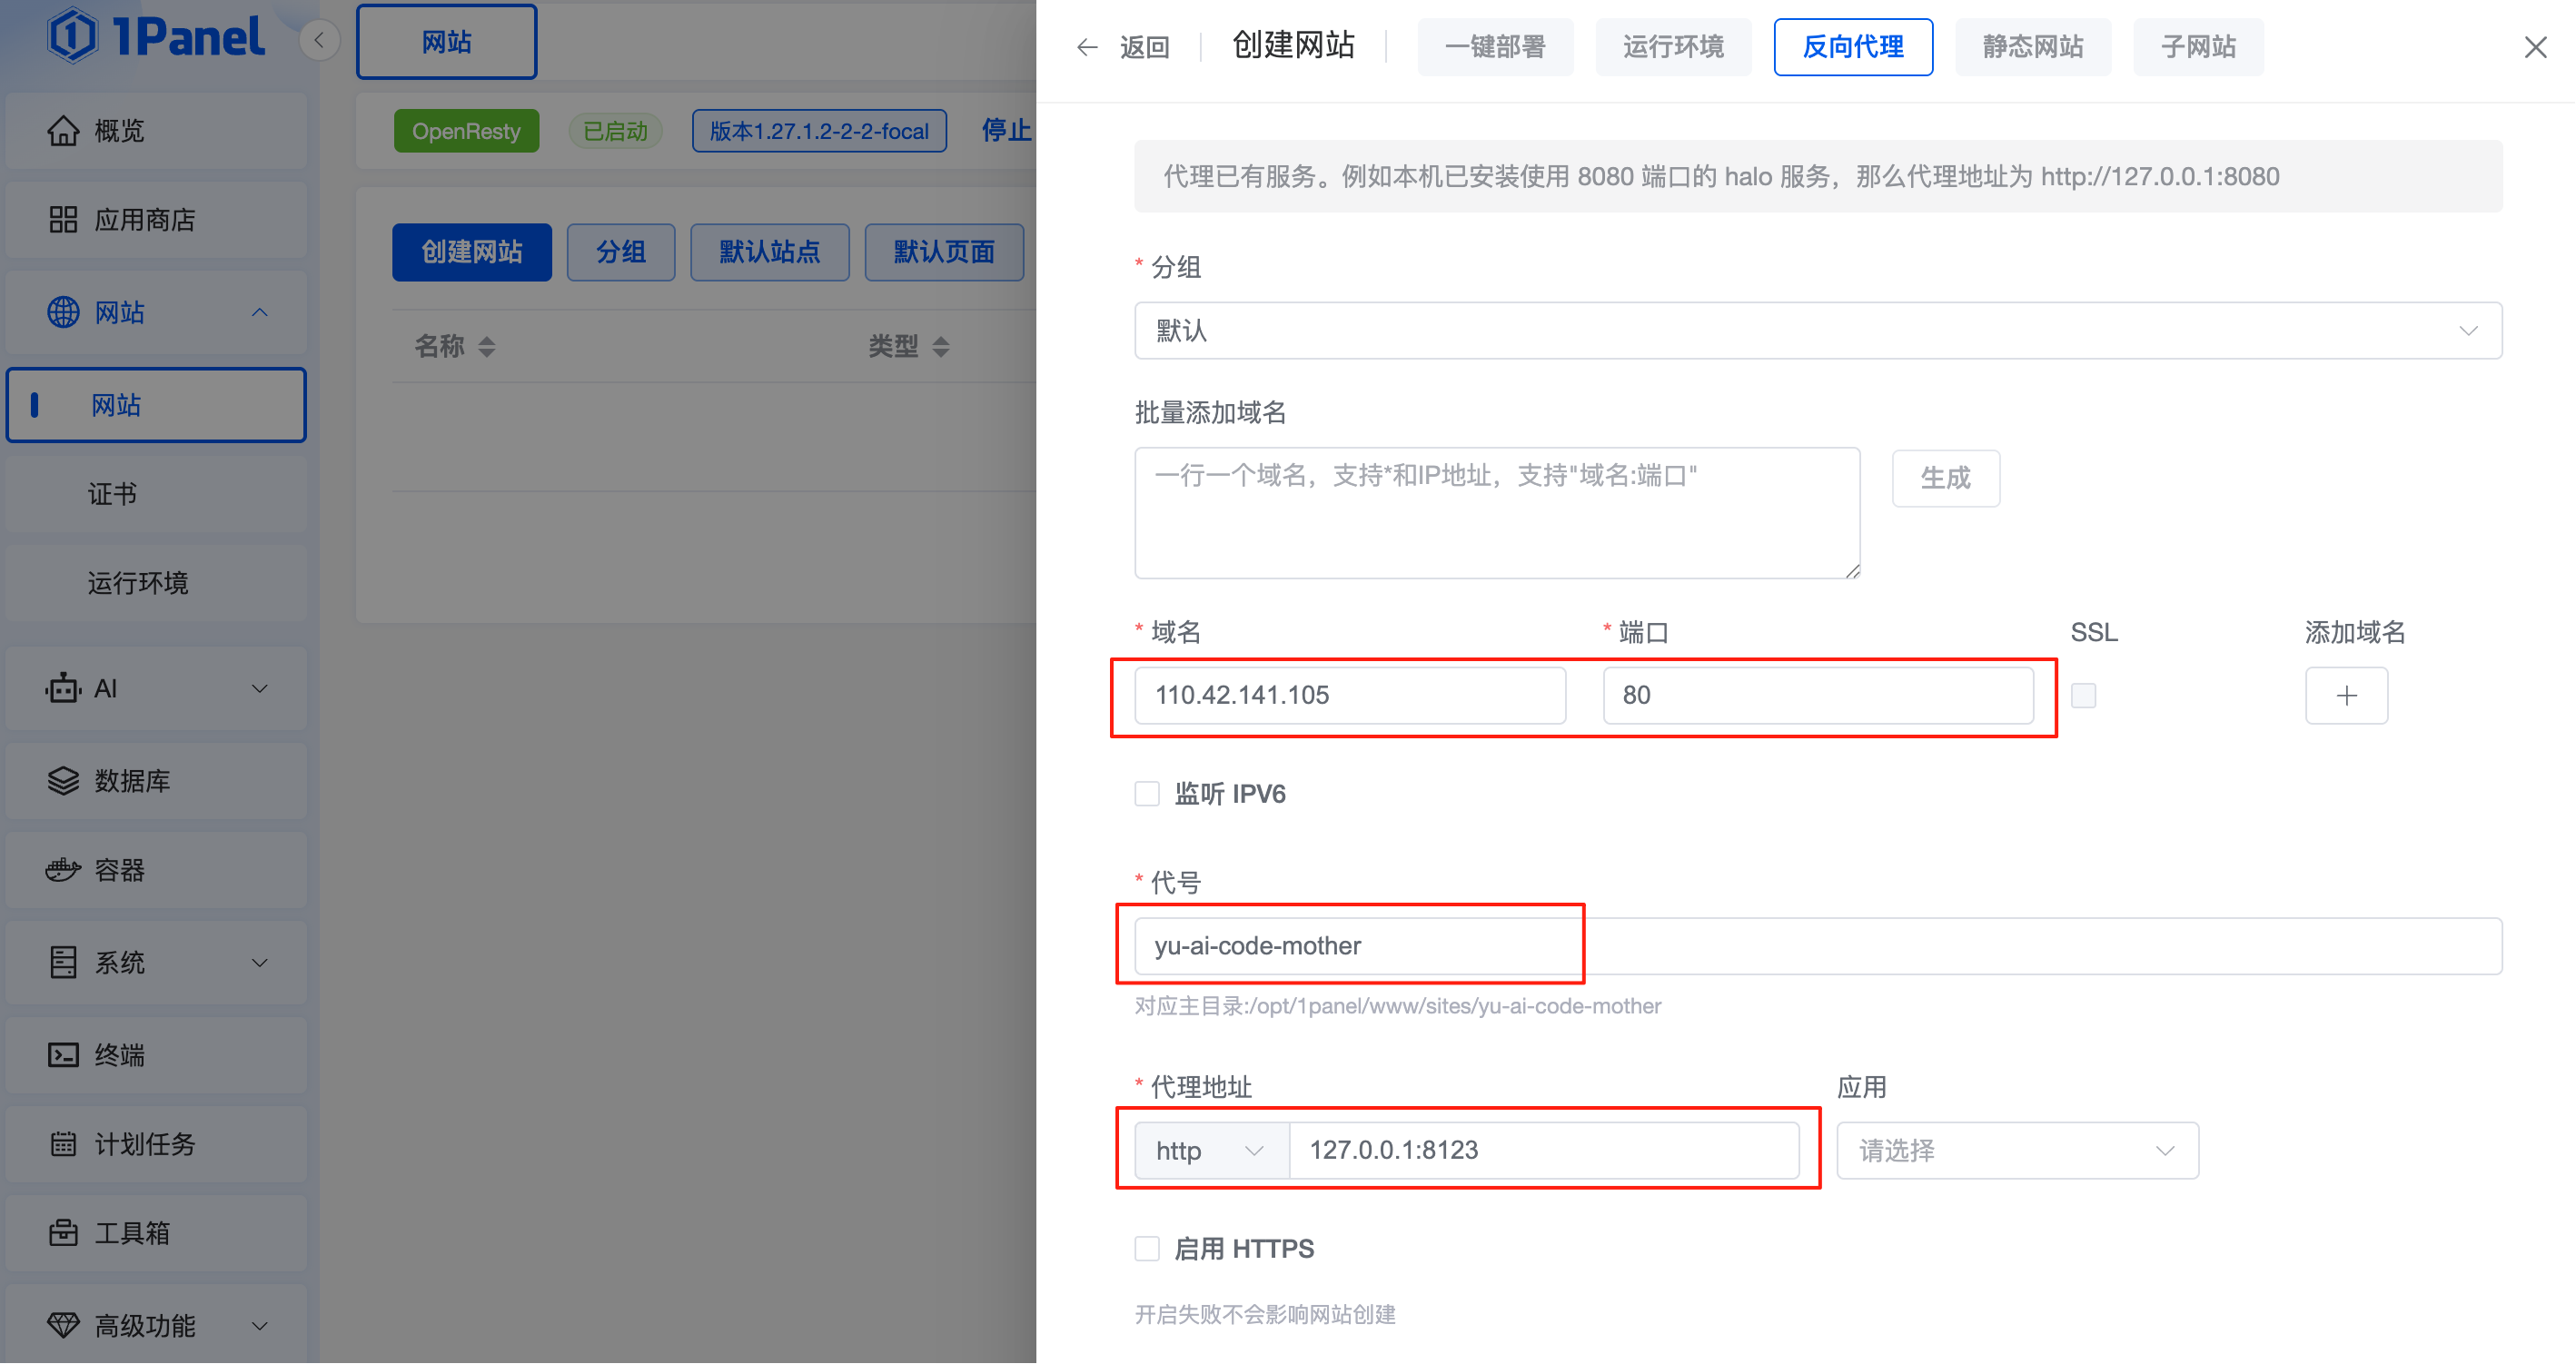Check the 启用 HTTPS checkbox

click(x=1147, y=1249)
